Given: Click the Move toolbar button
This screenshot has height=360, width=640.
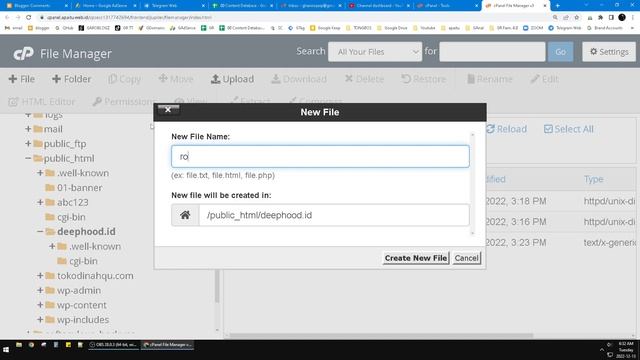Looking at the screenshot, I should click(x=176, y=79).
